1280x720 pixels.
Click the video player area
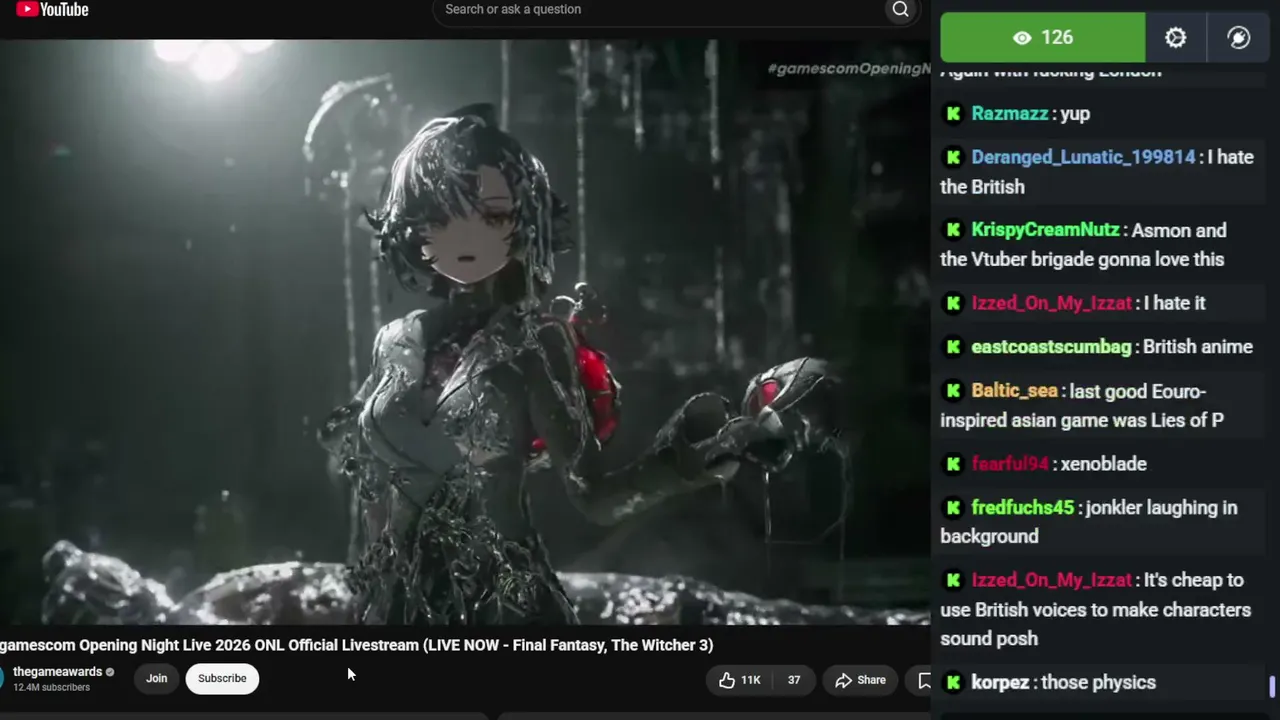pos(465,332)
